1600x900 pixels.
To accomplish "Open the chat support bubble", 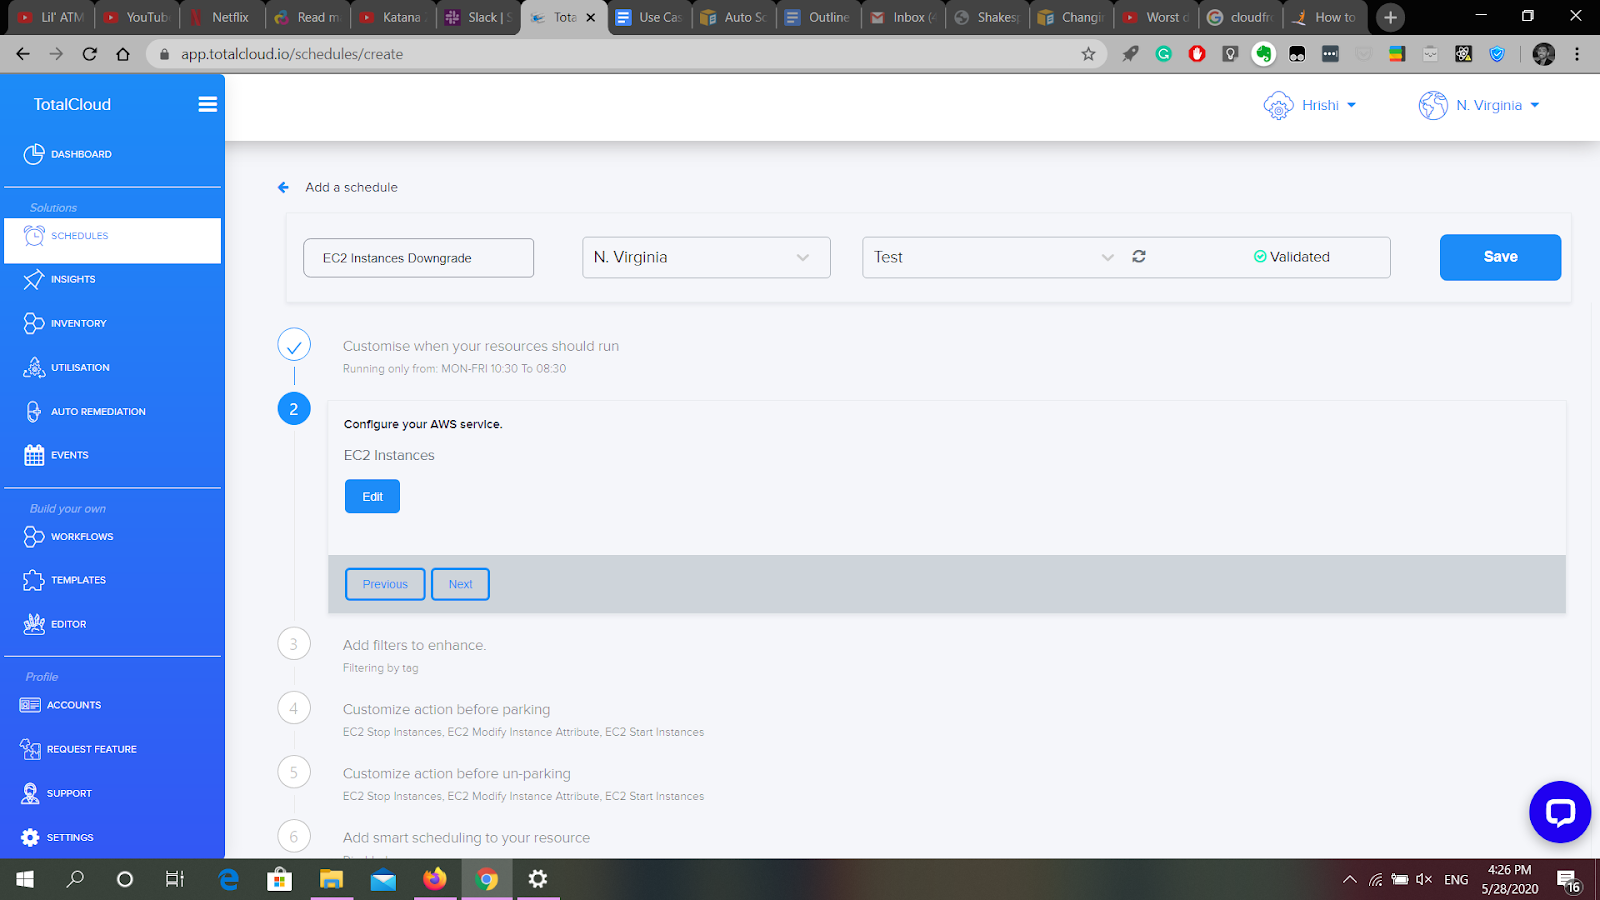I will coord(1560,812).
